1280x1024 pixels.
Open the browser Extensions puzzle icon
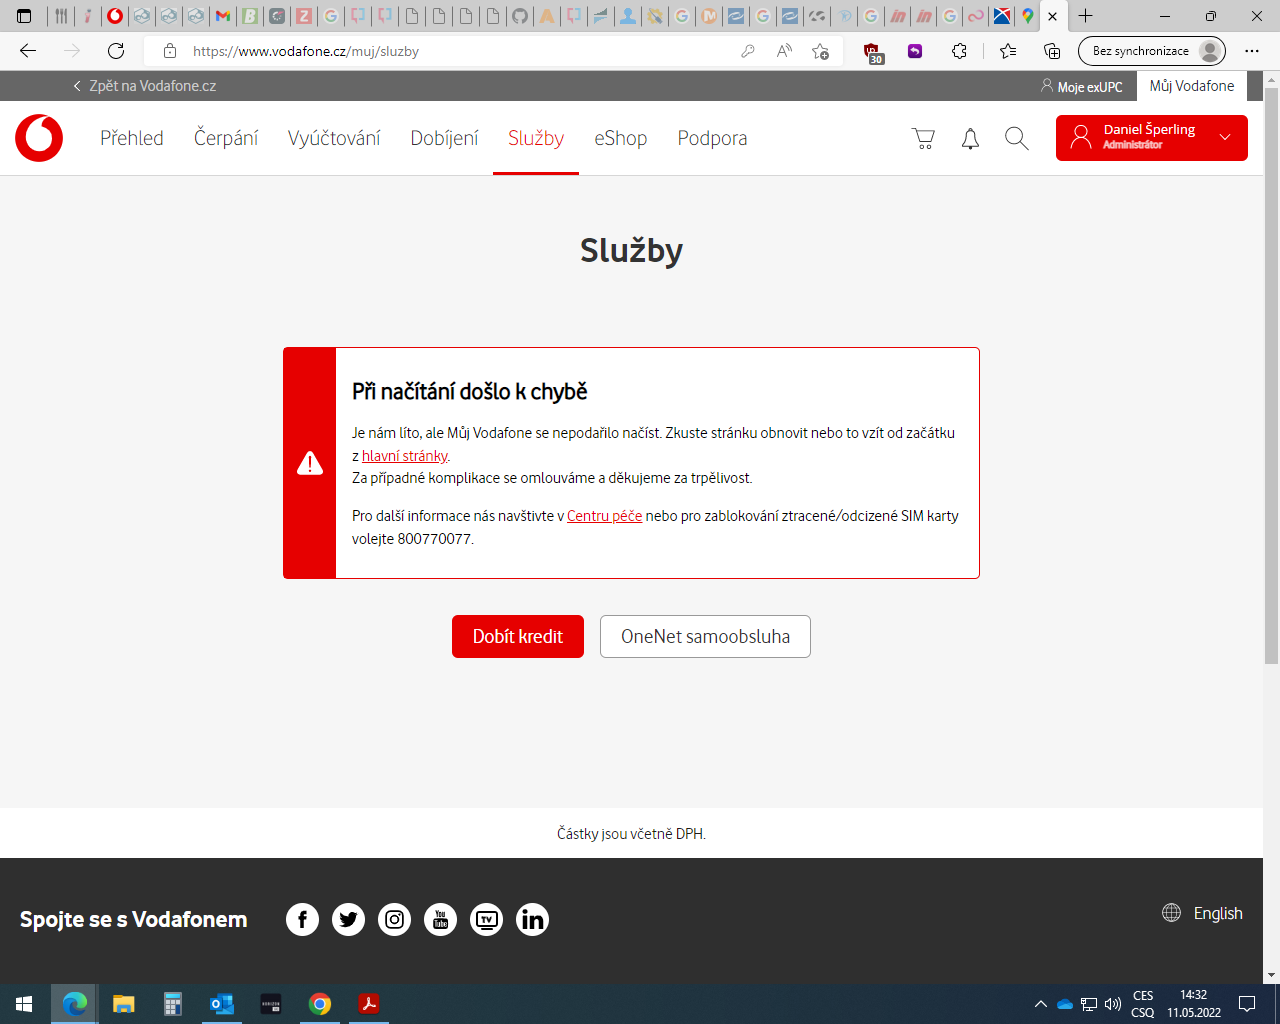(959, 51)
